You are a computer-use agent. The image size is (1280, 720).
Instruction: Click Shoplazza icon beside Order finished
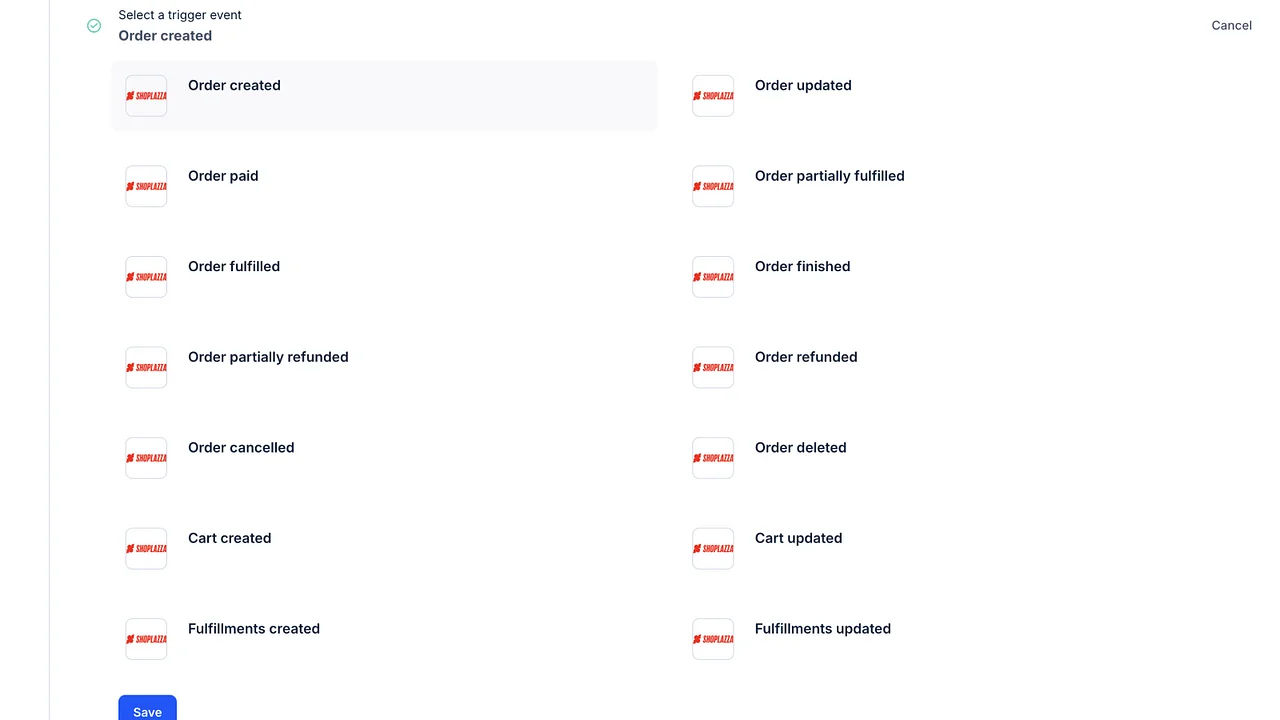coord(713,277)
